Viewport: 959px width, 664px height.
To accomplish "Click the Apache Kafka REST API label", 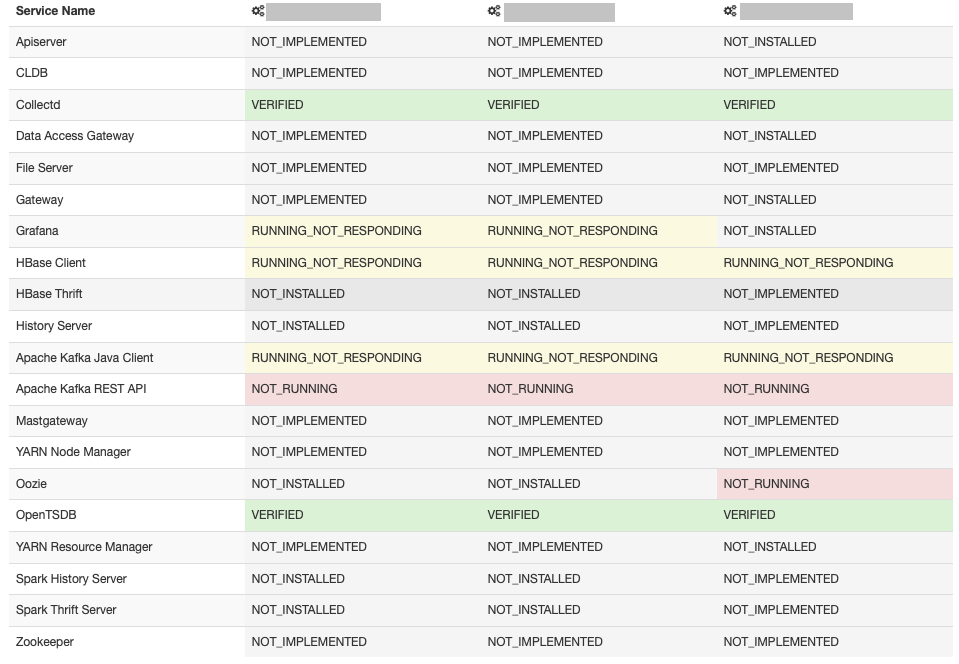I will (x=81, y=389).
